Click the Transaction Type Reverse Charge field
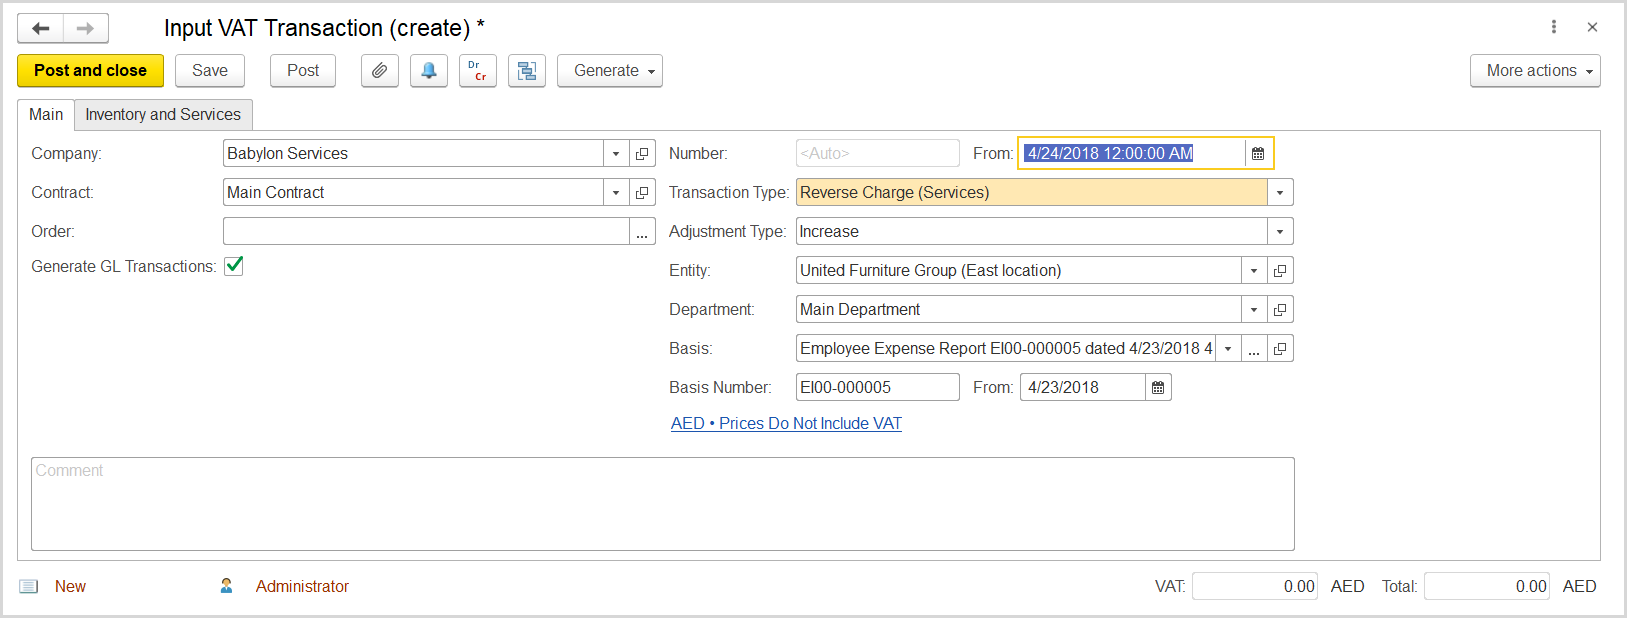Viewport: 1627px width, 618px height. point(1031,192)
